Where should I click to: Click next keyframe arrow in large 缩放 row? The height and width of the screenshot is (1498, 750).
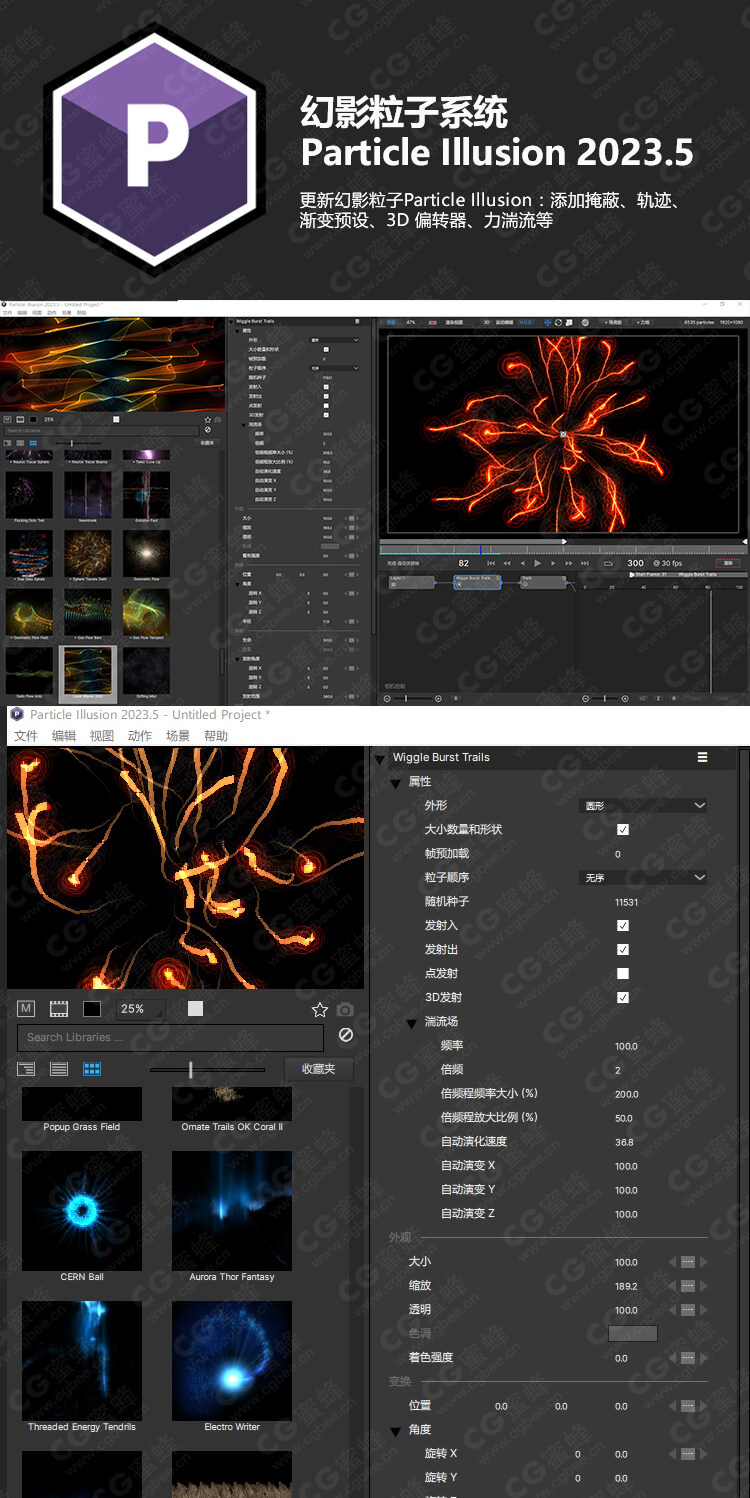[704, 1286]
